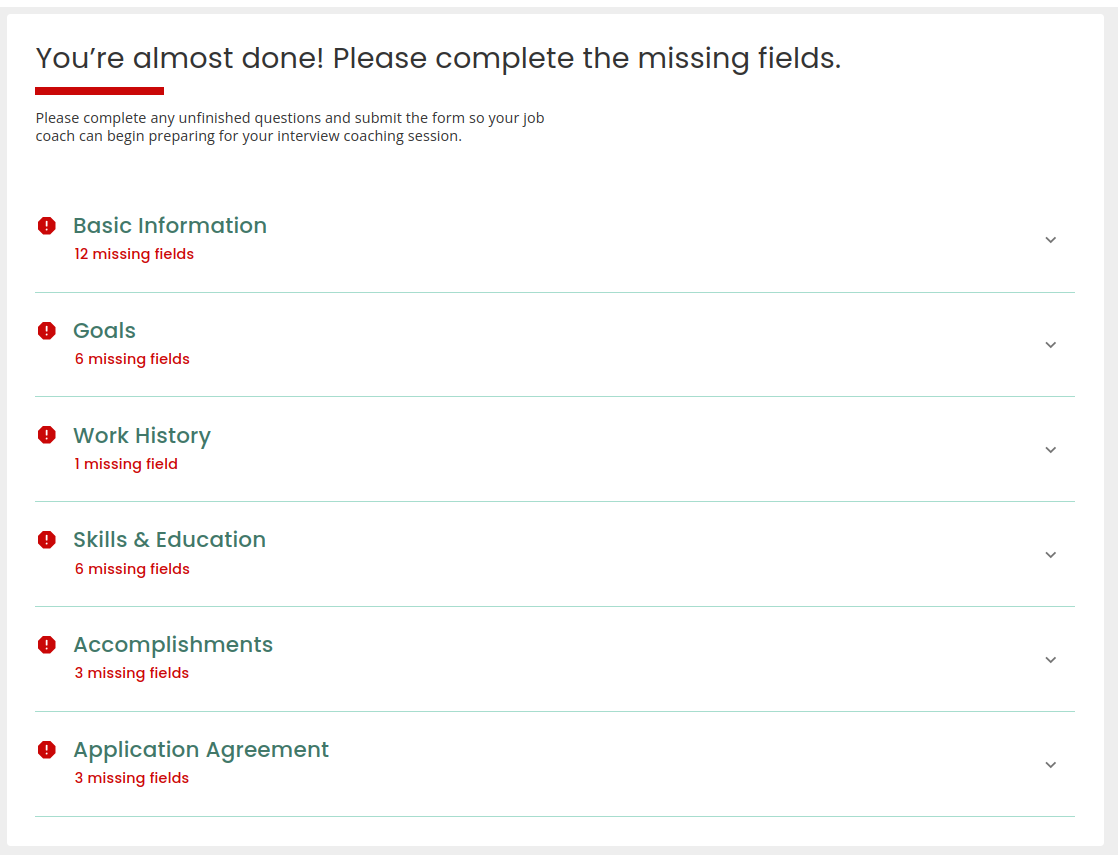Open the Application Agreement heading
Viewport: 1118px width, 855px height.
point(201,750)
